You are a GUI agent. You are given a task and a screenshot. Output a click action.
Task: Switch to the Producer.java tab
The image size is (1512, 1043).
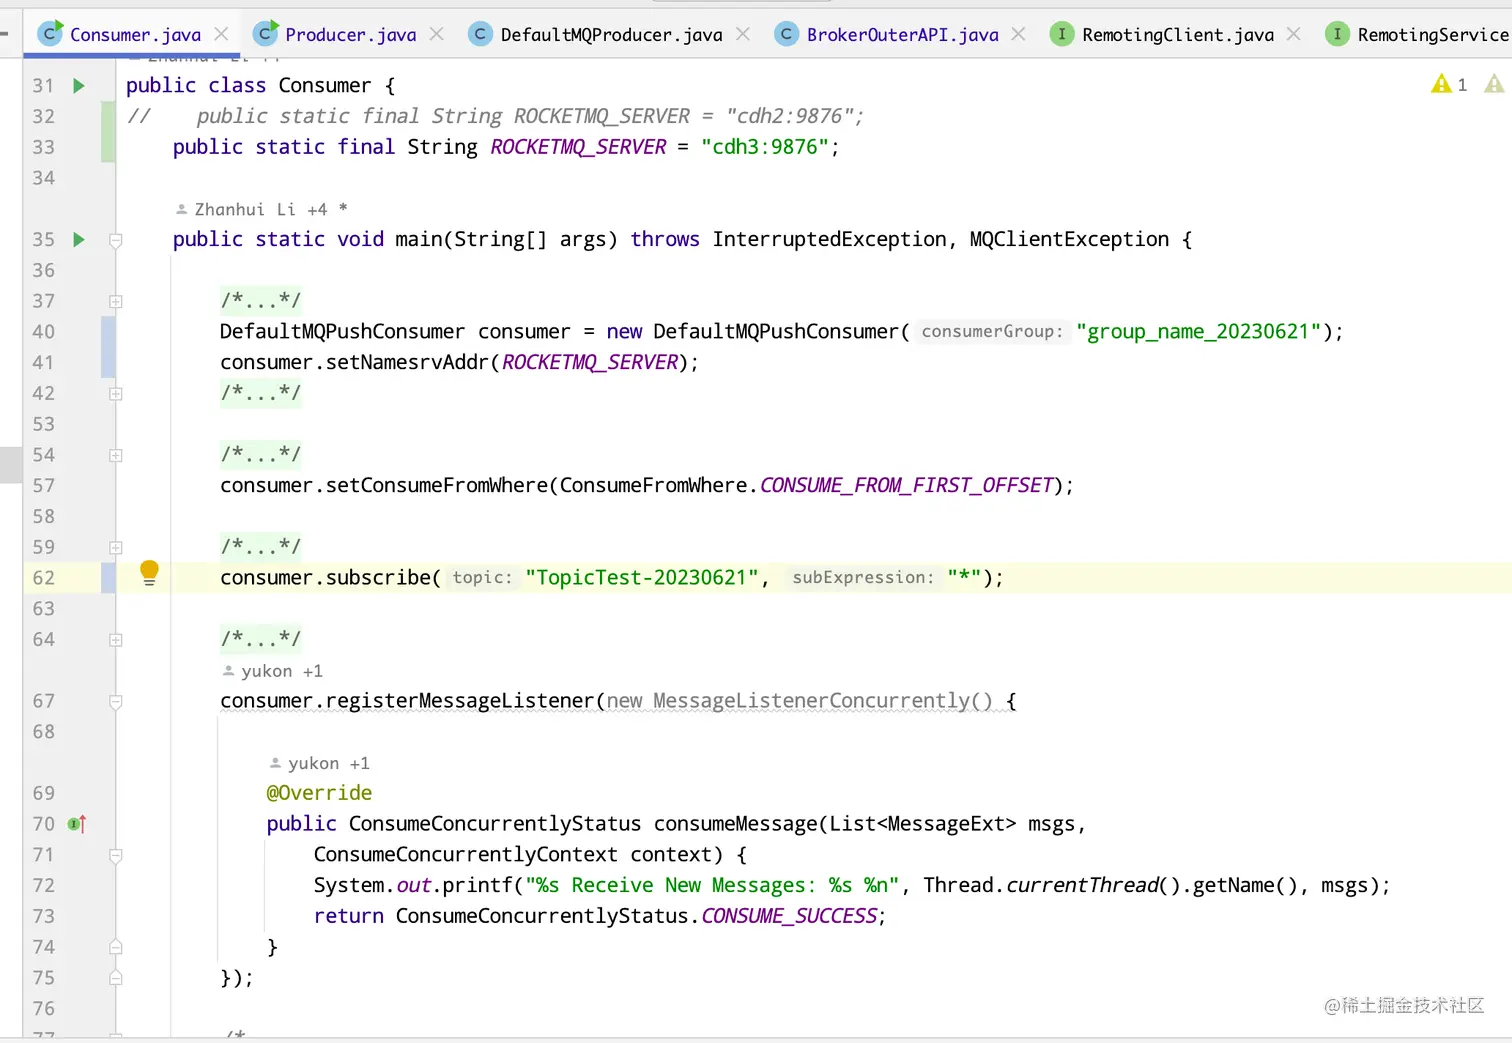(x=350, y=34)
